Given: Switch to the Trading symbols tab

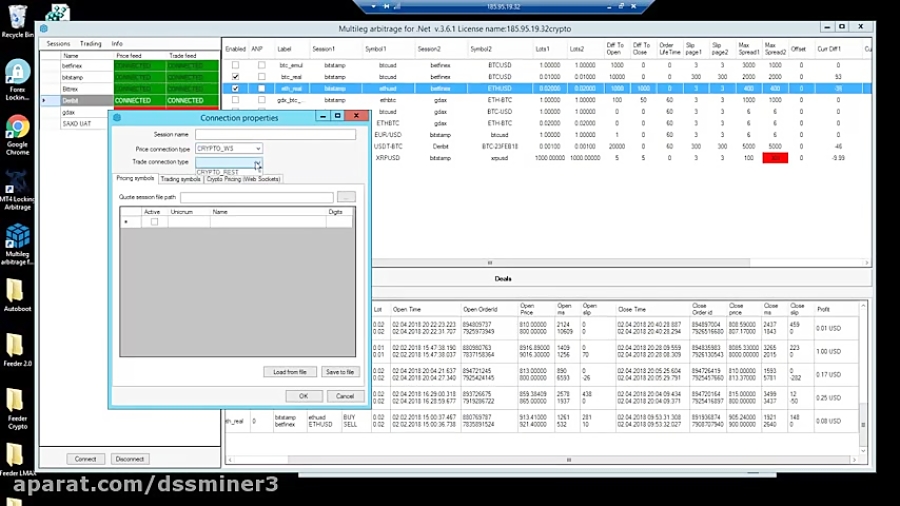Looking at the screenshot, I should tap(181, 179).
